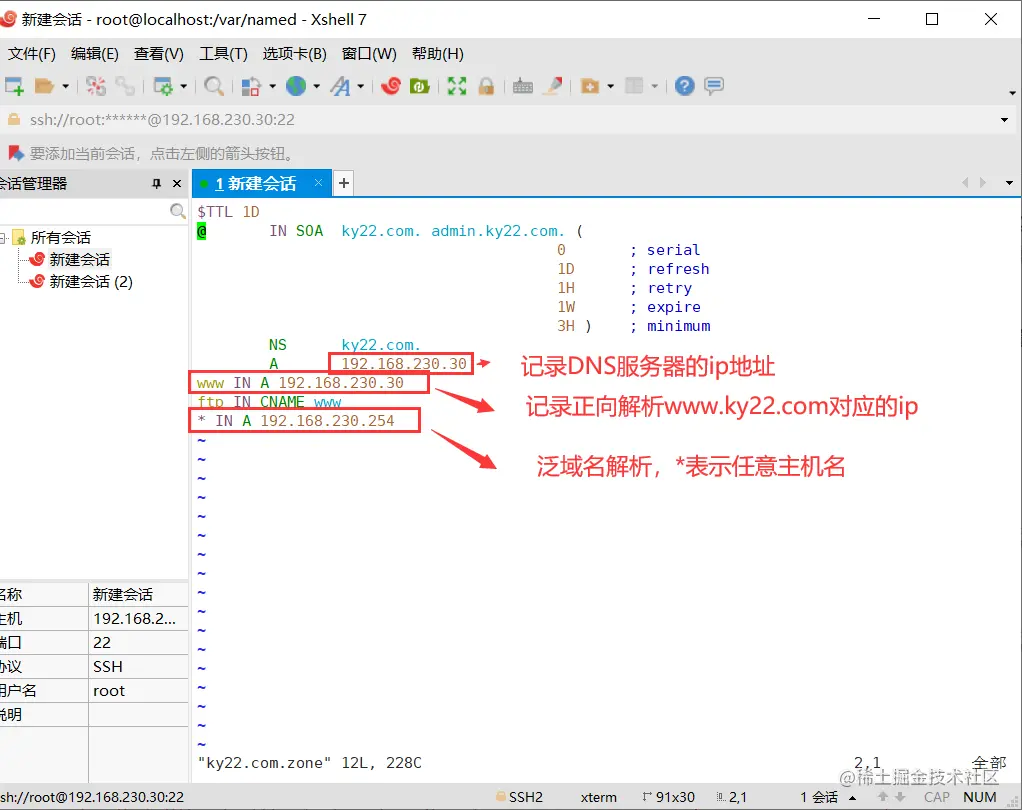The height and width of the screenshot is (810, 1022).
Task: Open the 选项卡(B) menu
Action: [x=295, y=54]
